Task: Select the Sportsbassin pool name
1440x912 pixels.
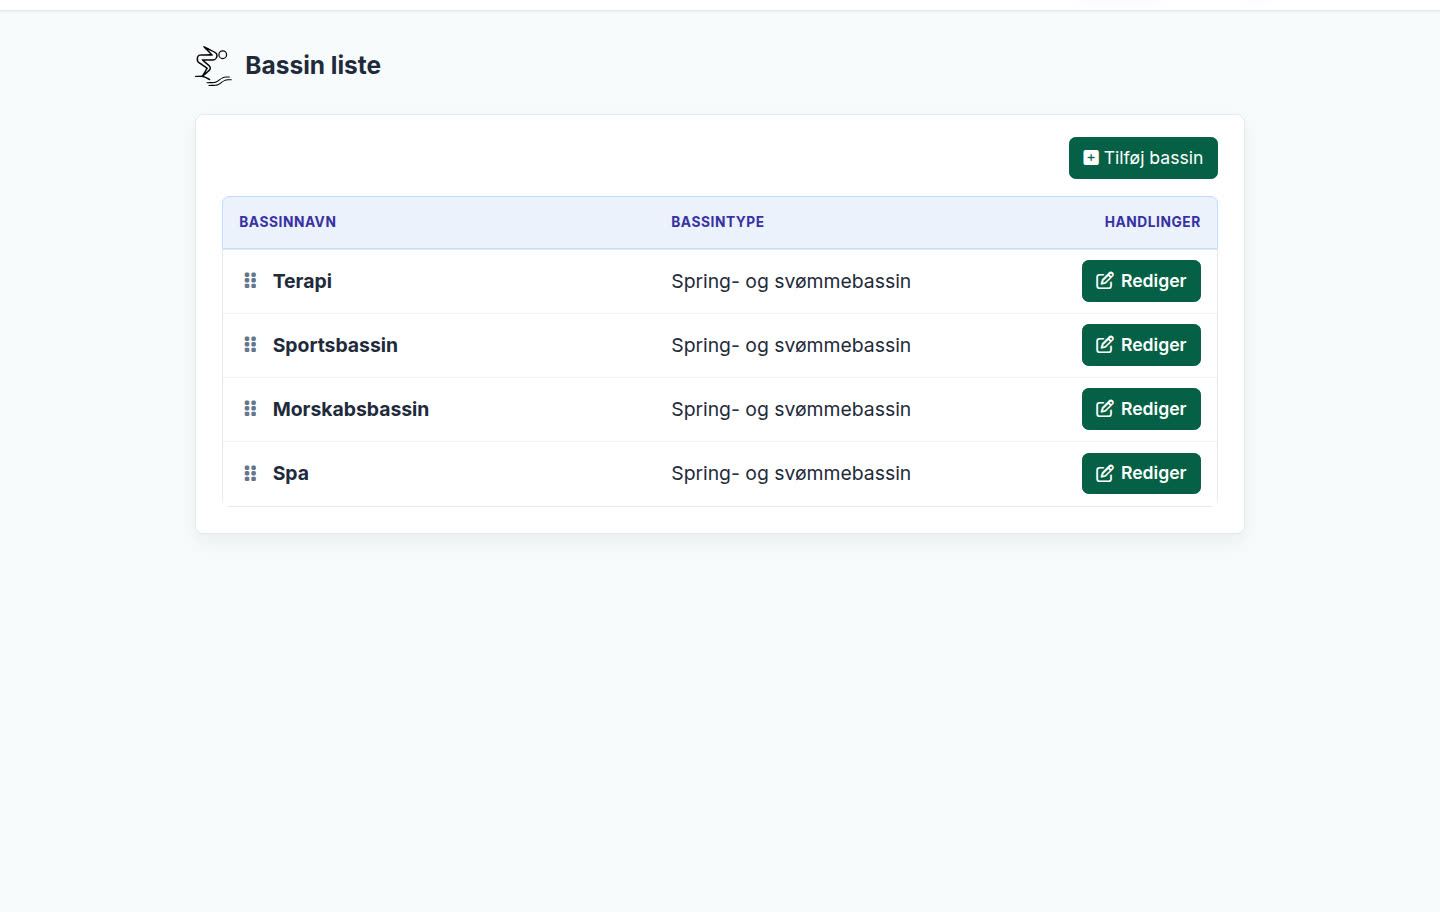Action: [335, 345]
